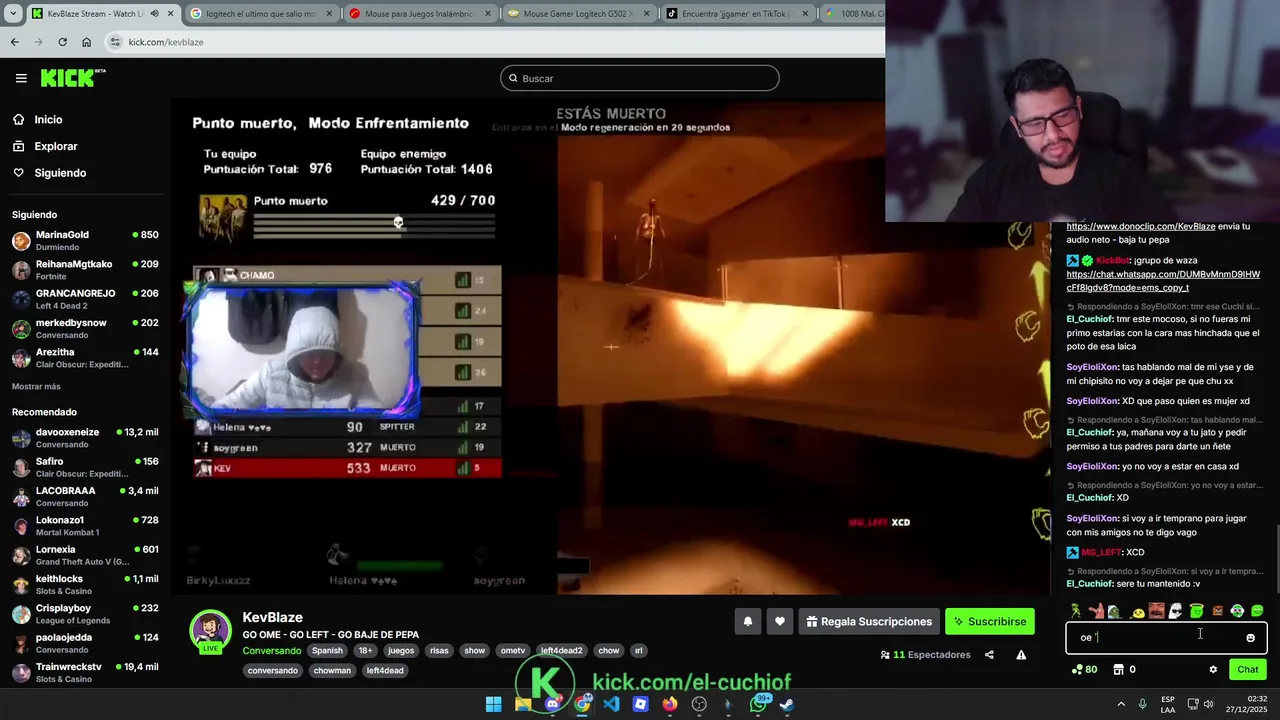Select the left4dead2 tag

point(561,650)
